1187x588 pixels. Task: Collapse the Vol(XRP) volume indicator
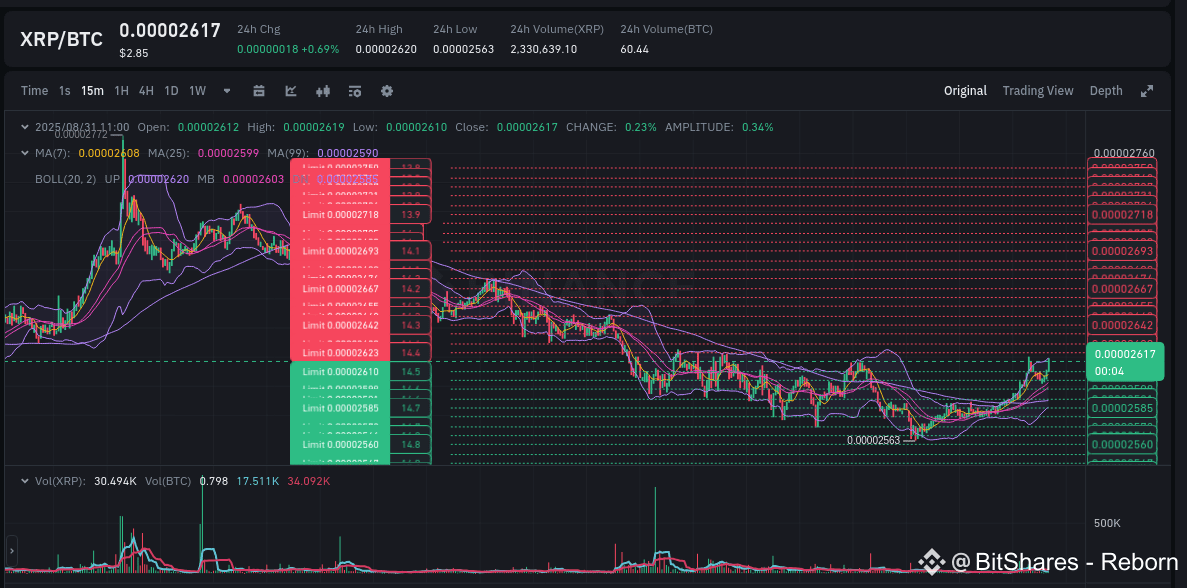26,481
